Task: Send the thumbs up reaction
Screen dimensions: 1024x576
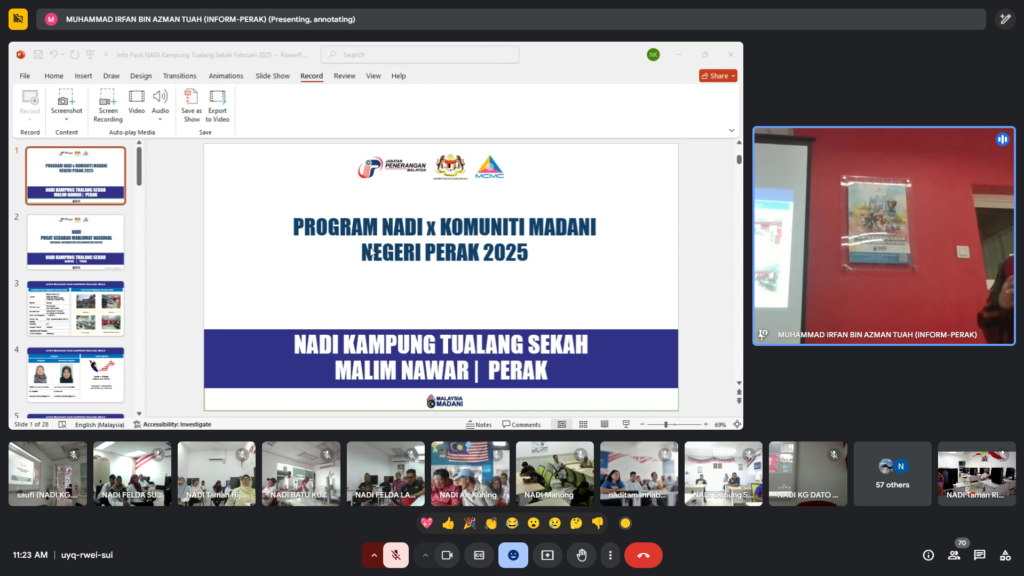Action: click(x=448, y=523)
